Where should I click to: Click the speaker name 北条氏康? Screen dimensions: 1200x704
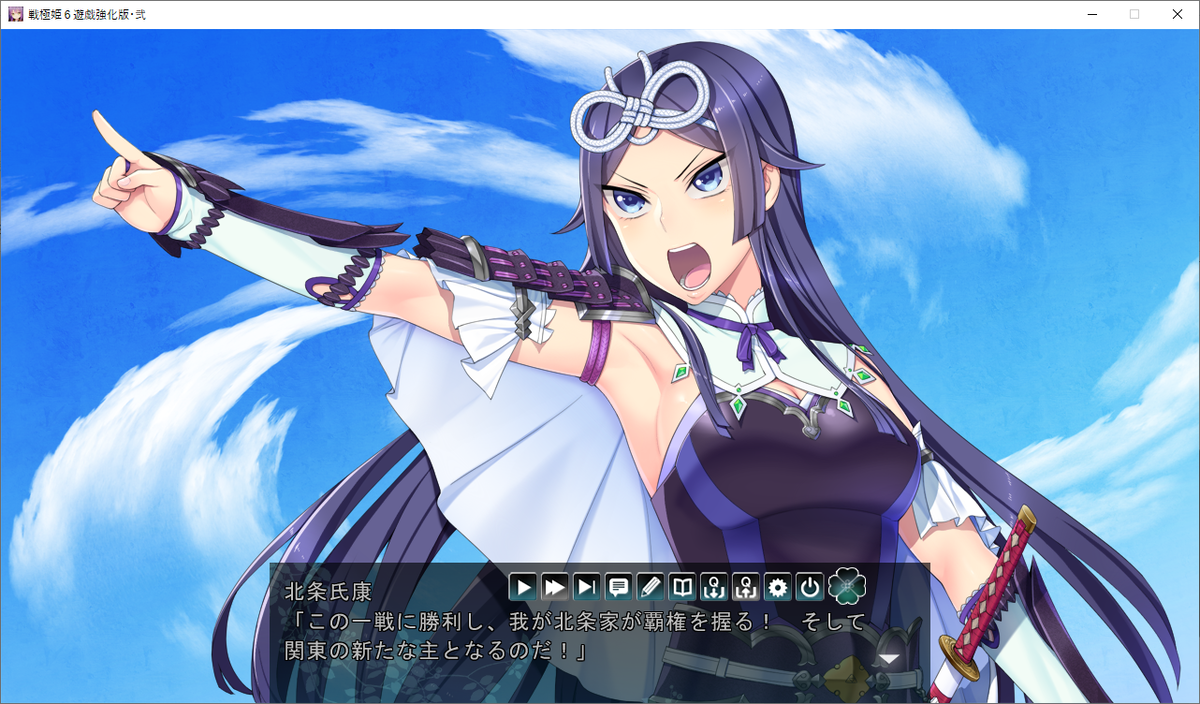326,591
